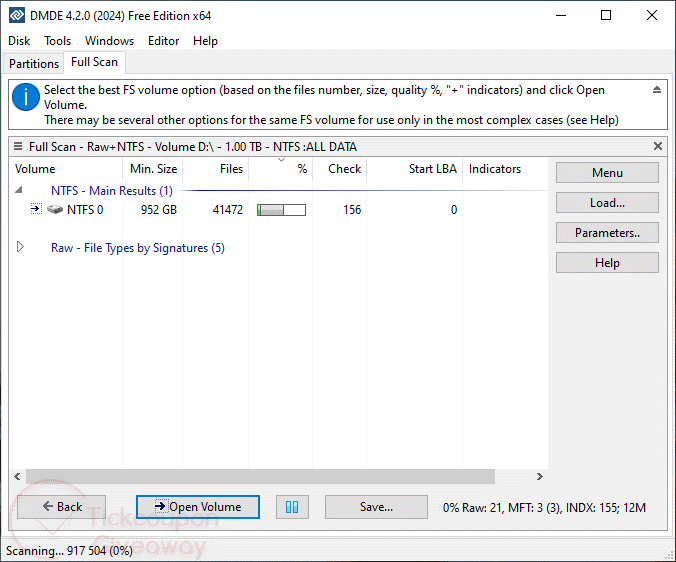The image size is (676, 562).
Task: Click the Open Volume button
Action: tap(198, 507)
